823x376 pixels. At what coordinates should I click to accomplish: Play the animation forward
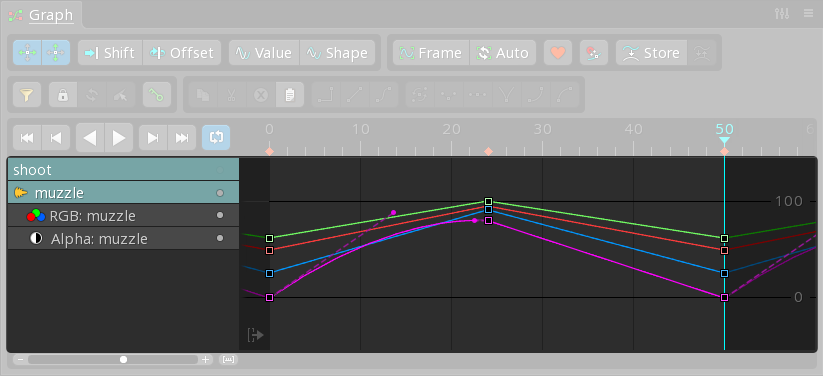pos(119,138)
